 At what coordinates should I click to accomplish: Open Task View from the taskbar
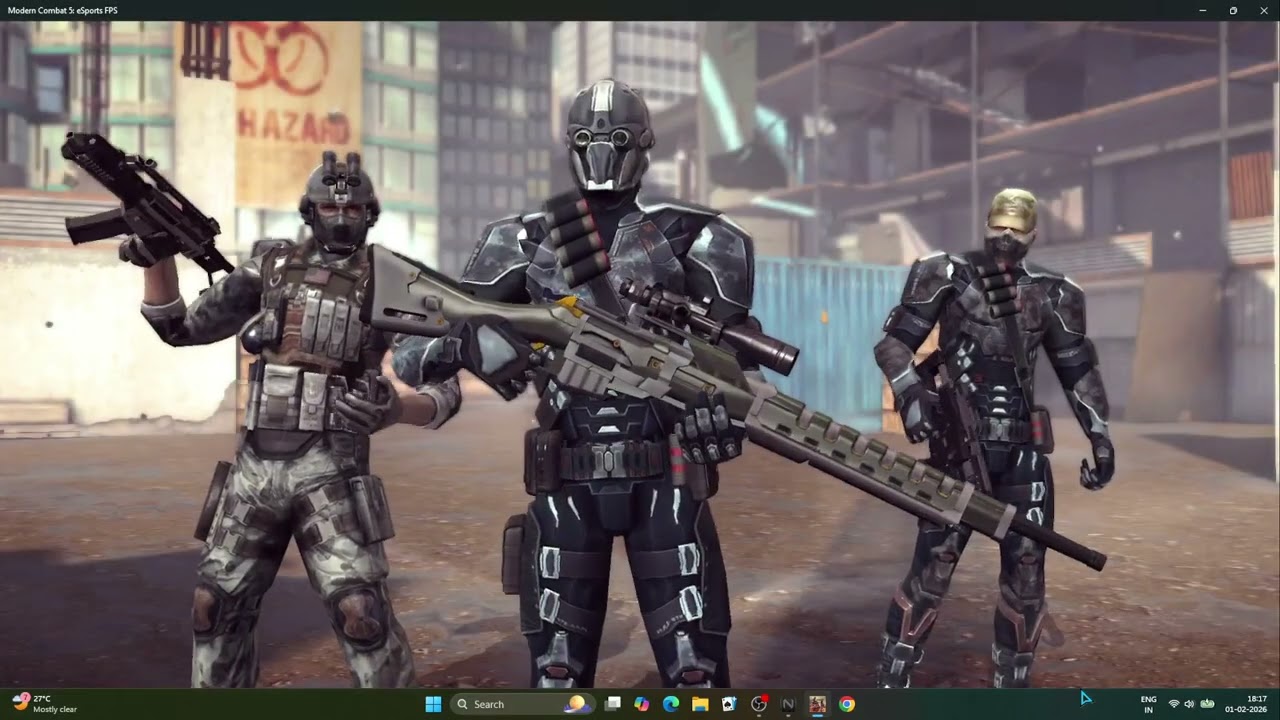point(613,704)
